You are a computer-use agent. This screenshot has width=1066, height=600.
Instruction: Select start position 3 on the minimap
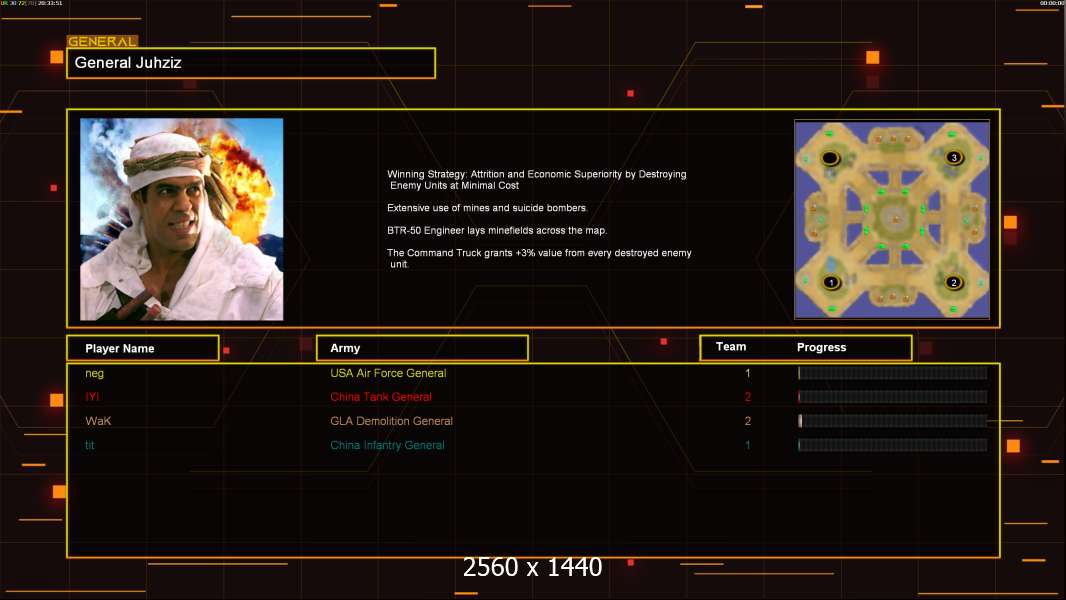954,158
